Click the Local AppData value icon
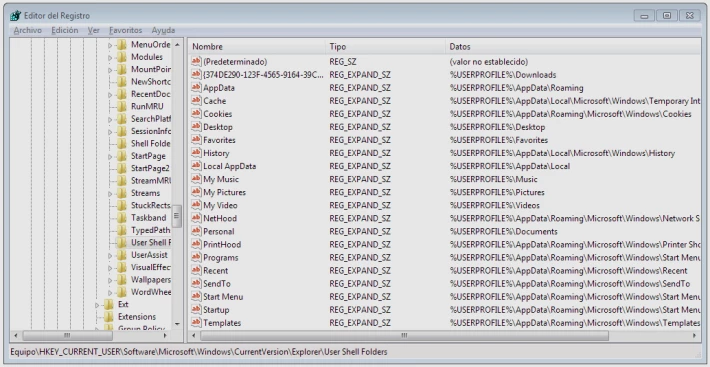 [196, 166]
